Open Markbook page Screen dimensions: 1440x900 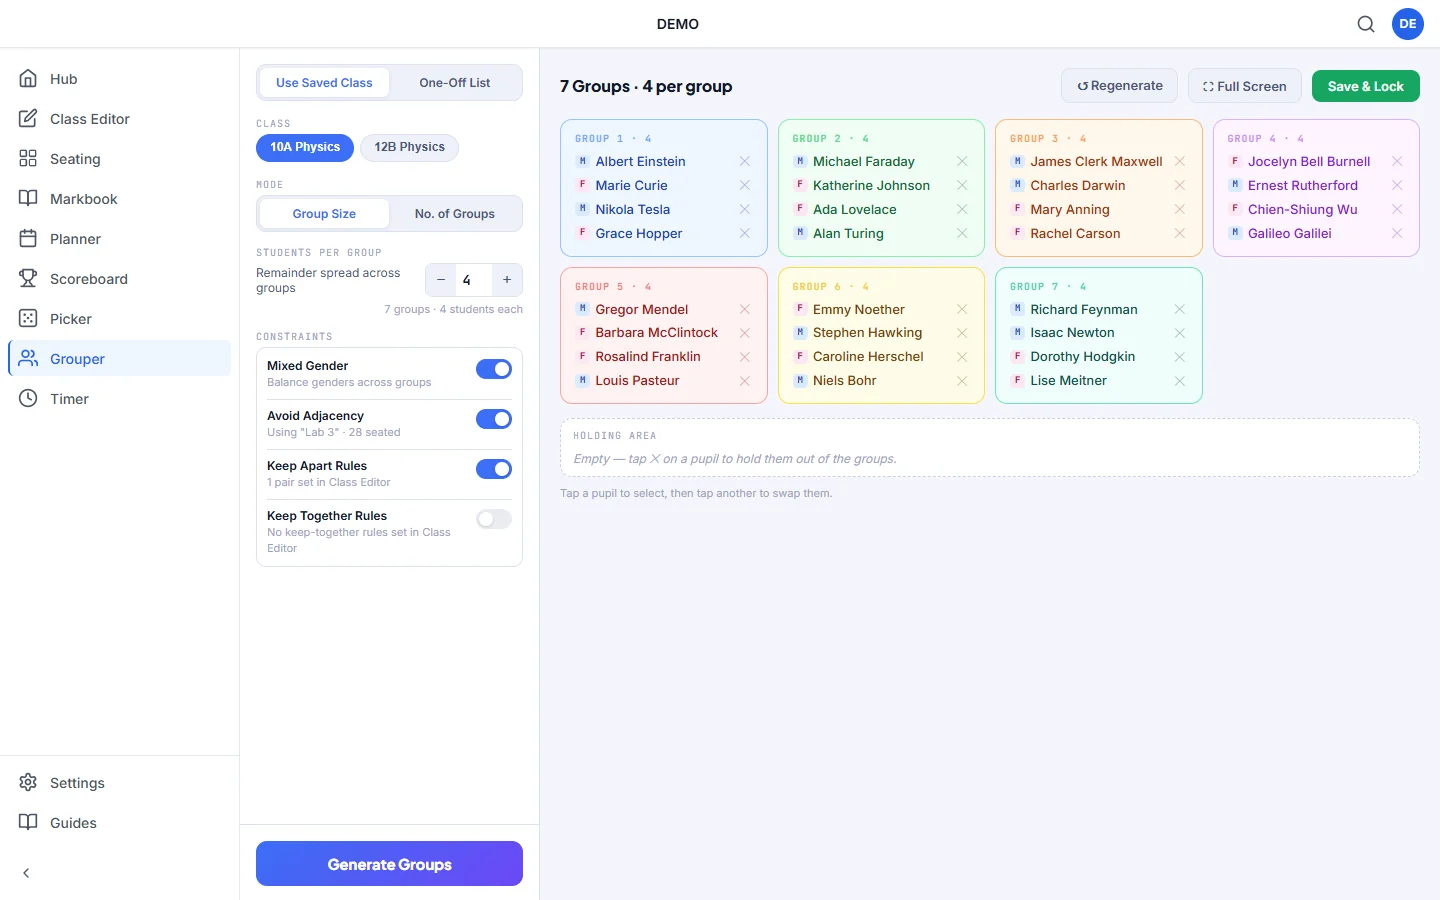120,199
